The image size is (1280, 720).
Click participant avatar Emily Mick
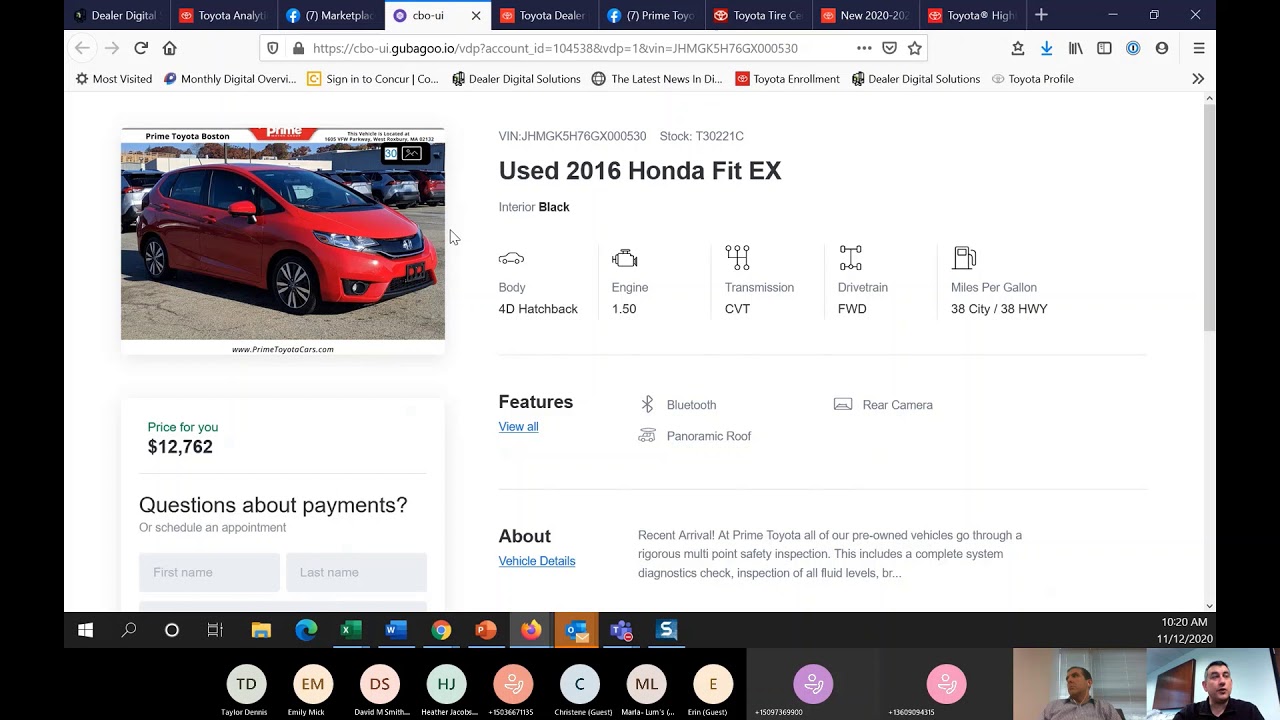pos(313,684)
